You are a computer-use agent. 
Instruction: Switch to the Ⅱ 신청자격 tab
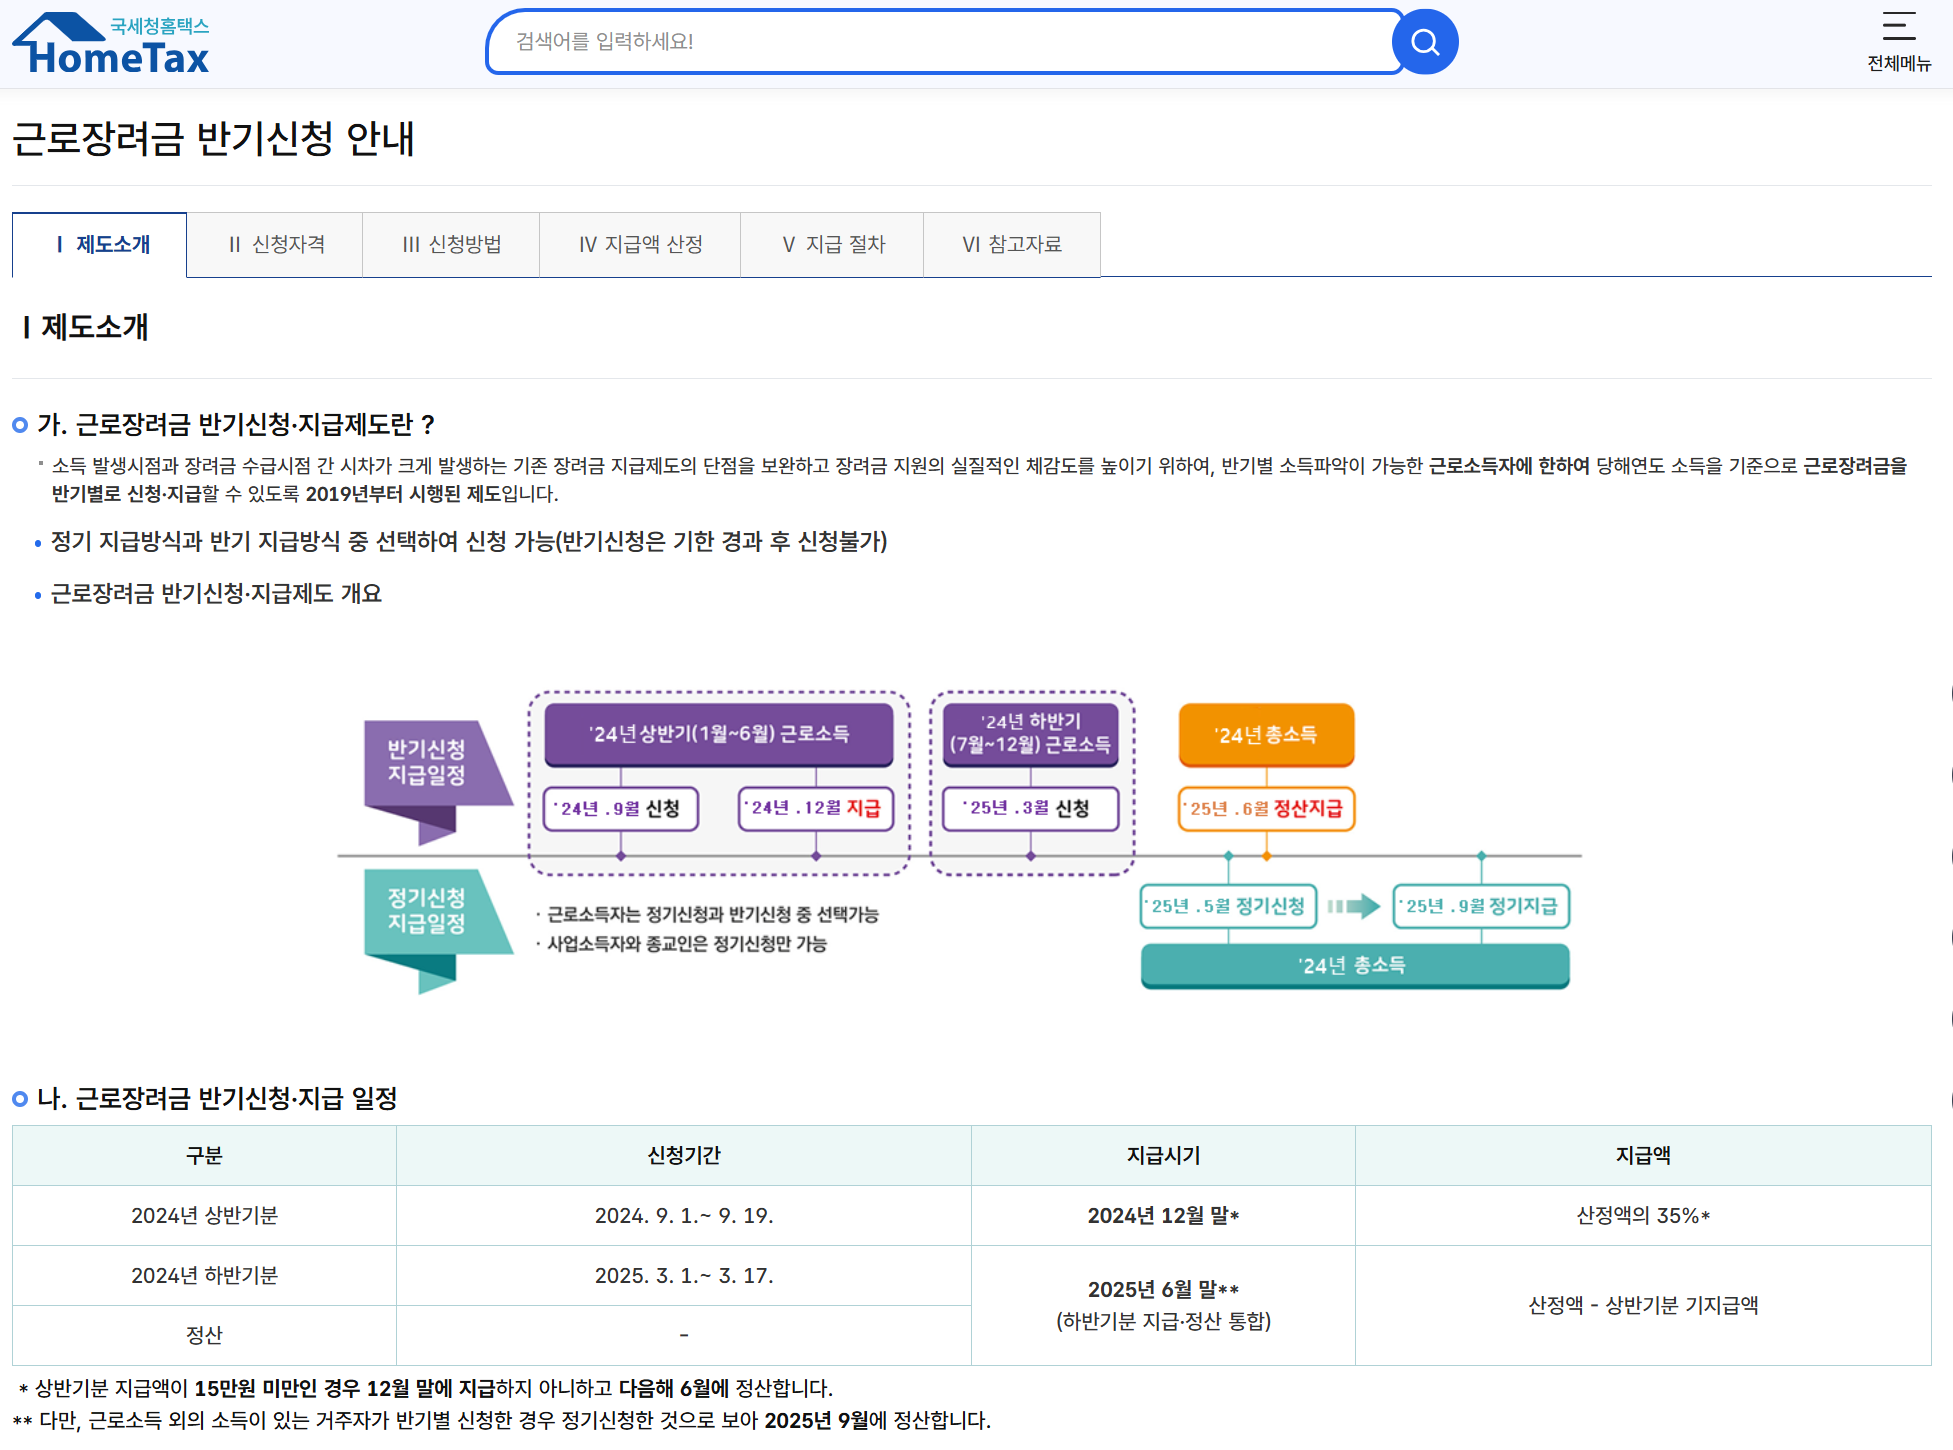[275, 245]
